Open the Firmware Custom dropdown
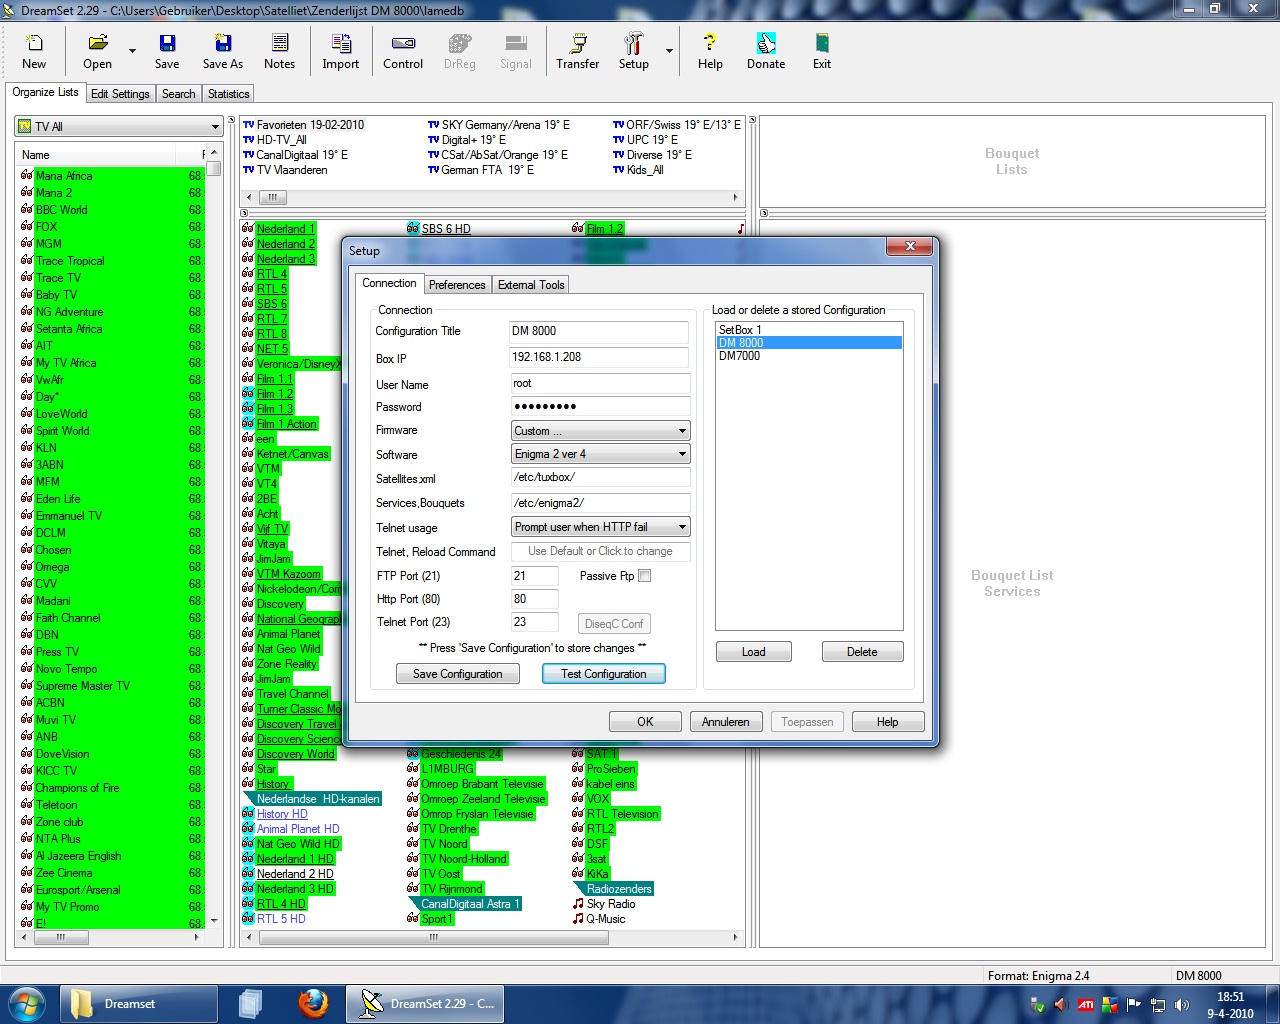Viewport: 1280px width, 1024px height. [x=600, y=431]
